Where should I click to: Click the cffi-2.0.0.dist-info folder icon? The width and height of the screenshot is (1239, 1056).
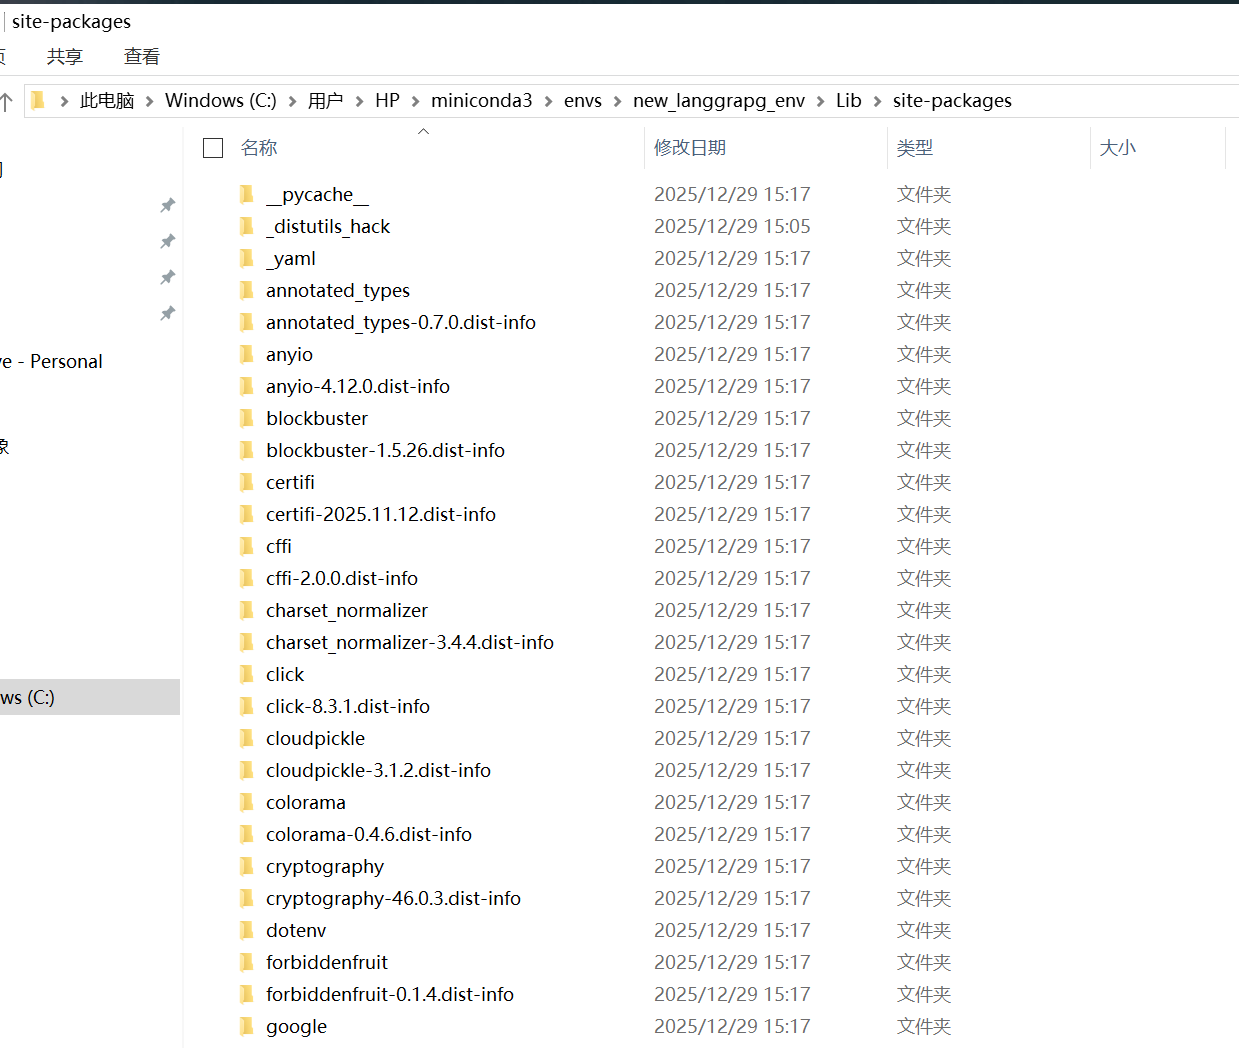click(x=247, y=578)
